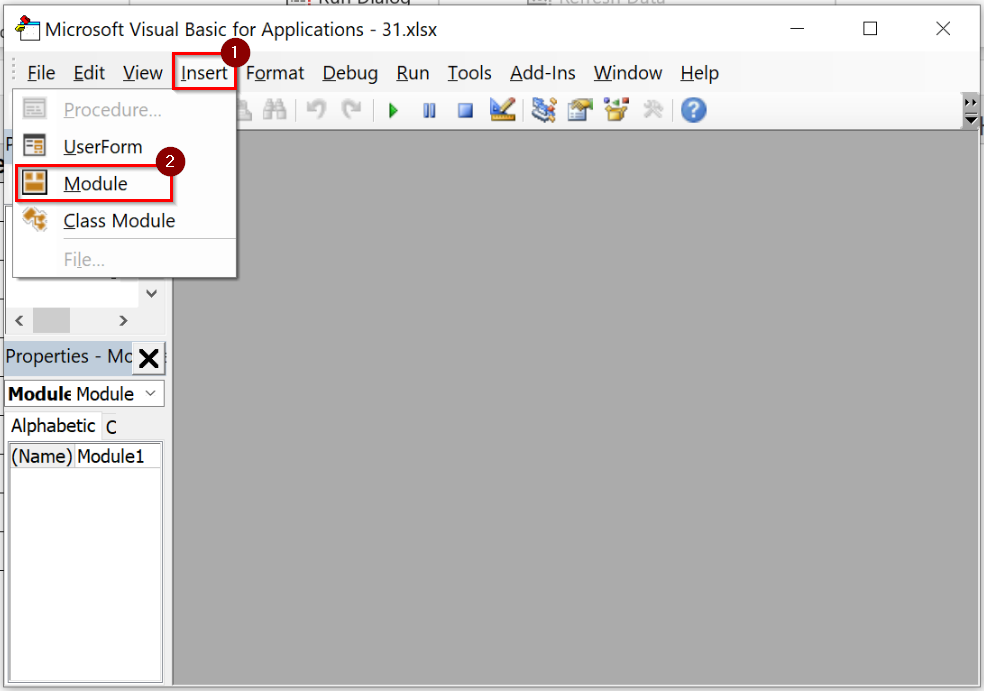Select Module in the Insert menu
Viewport: 984px width, 691px height.
click(x=94, y=184)
